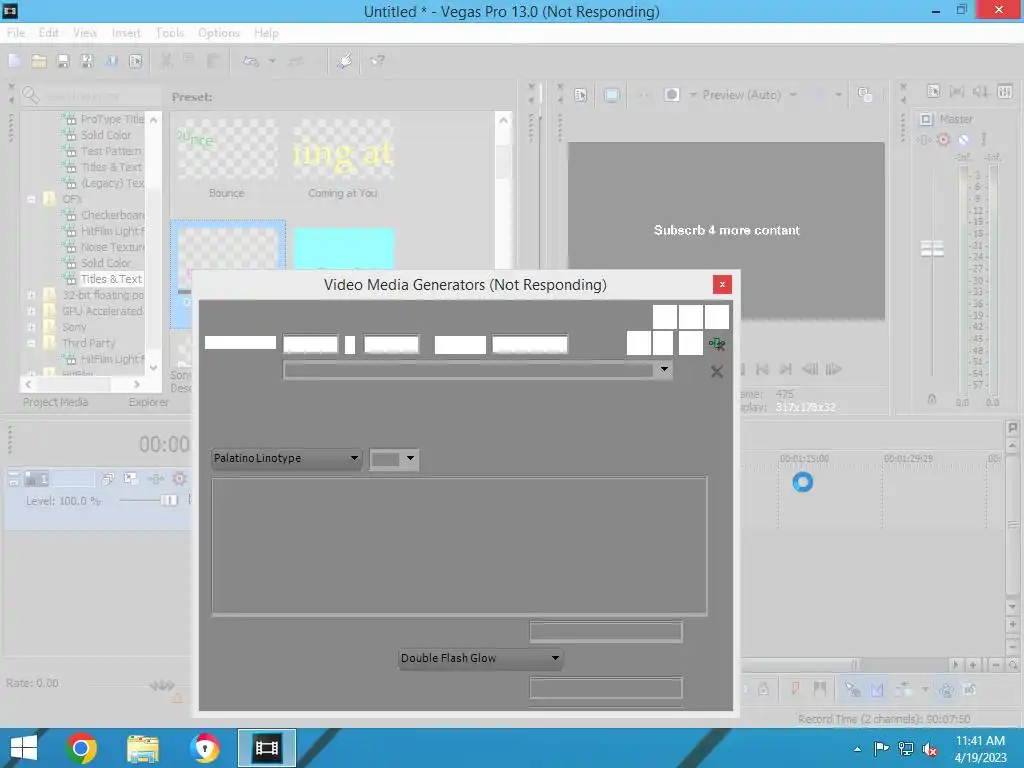Switch to the Explorer tab

(148, 402)
